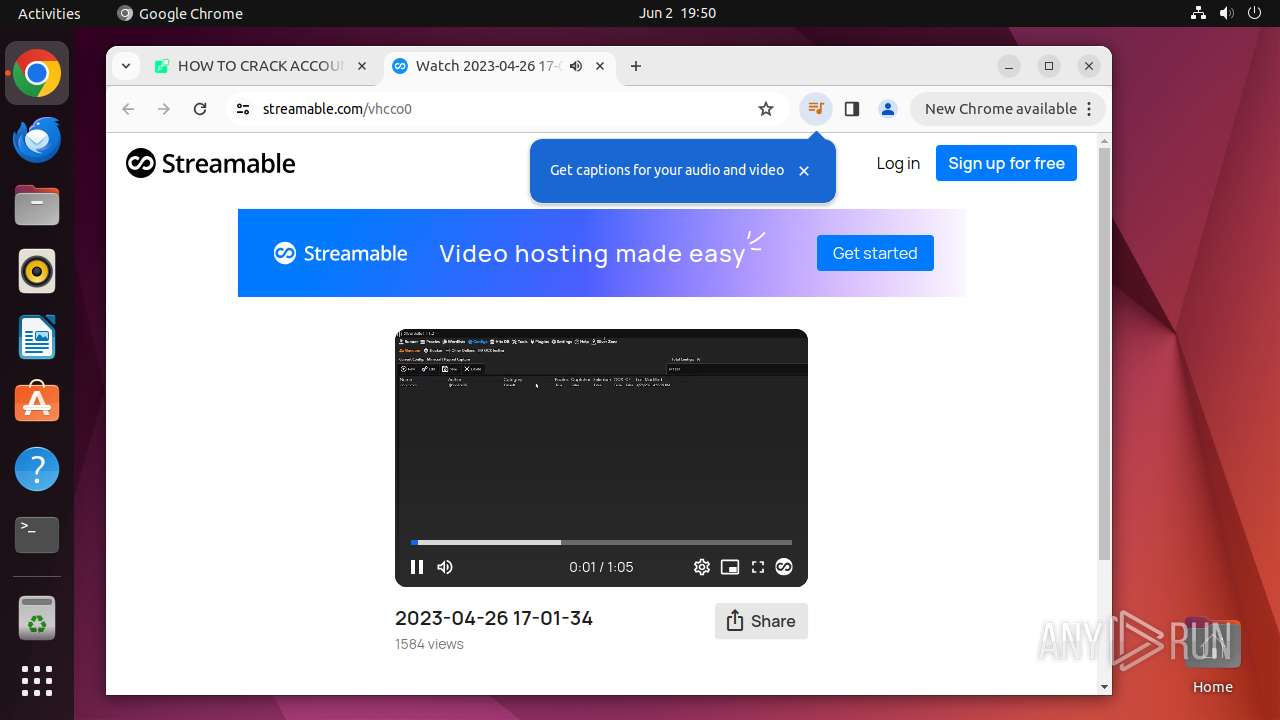Open system status menu with the network and volume icons
Image resolution: width=1280 pixels, height=720 pixels.
click(1226, 13)
